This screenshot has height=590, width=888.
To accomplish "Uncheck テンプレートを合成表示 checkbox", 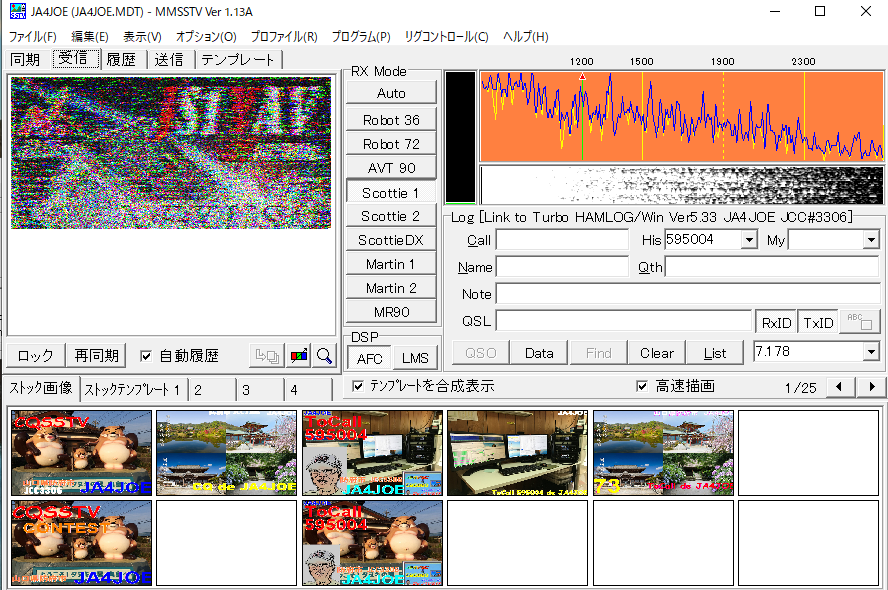I will 358,386.
